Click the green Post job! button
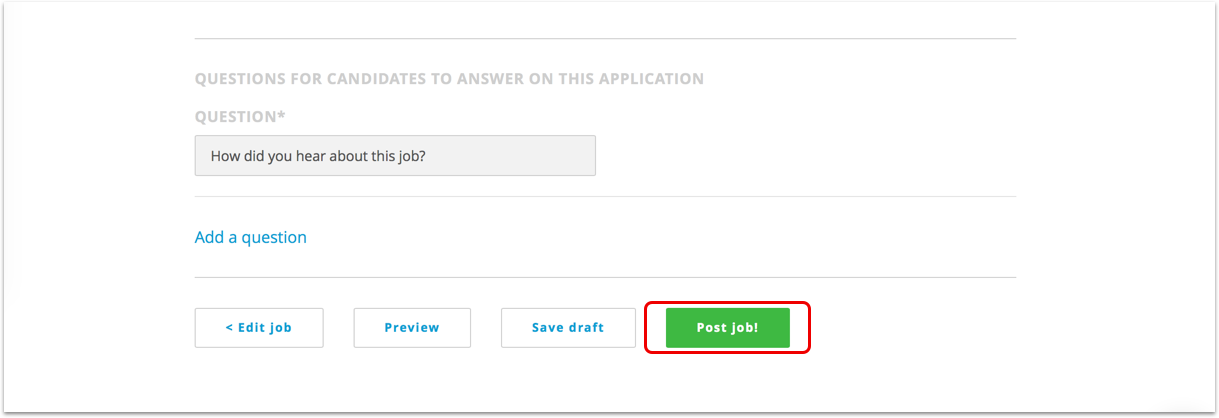The image size is (1219, 418). click(x=727, y=328)
